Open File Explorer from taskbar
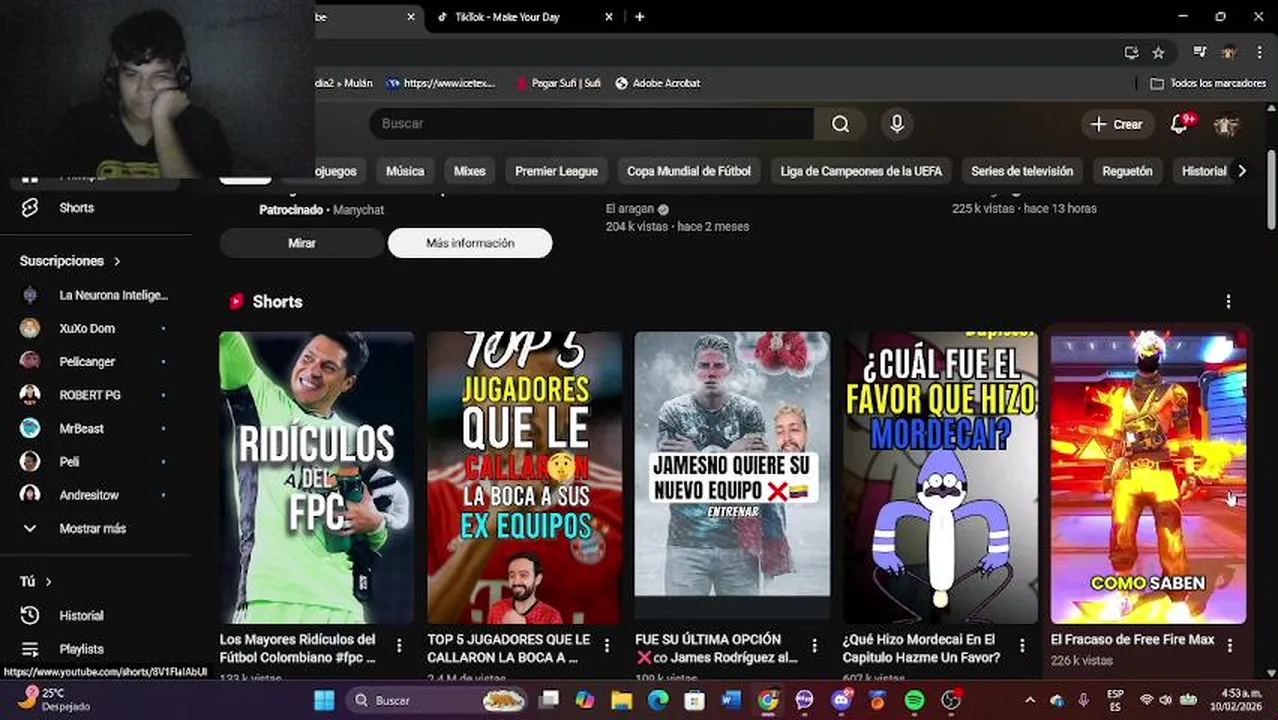This screenshot has width=1278, height=720. [622, 700]
